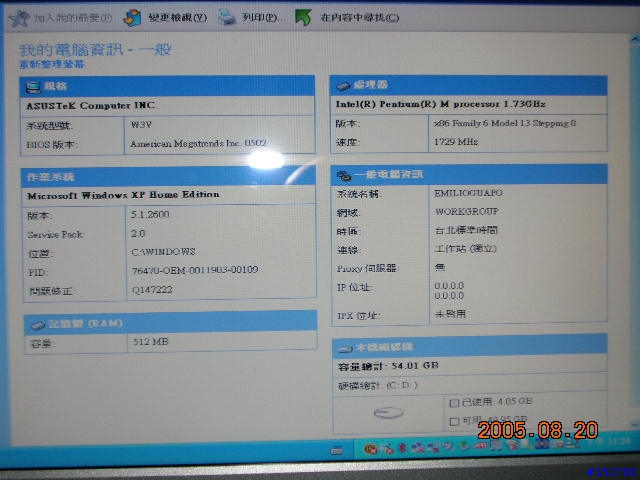This screenshot has width=640, height=480.
Task: Click the computer icon in 規格 header
Action: coord(33,87)
